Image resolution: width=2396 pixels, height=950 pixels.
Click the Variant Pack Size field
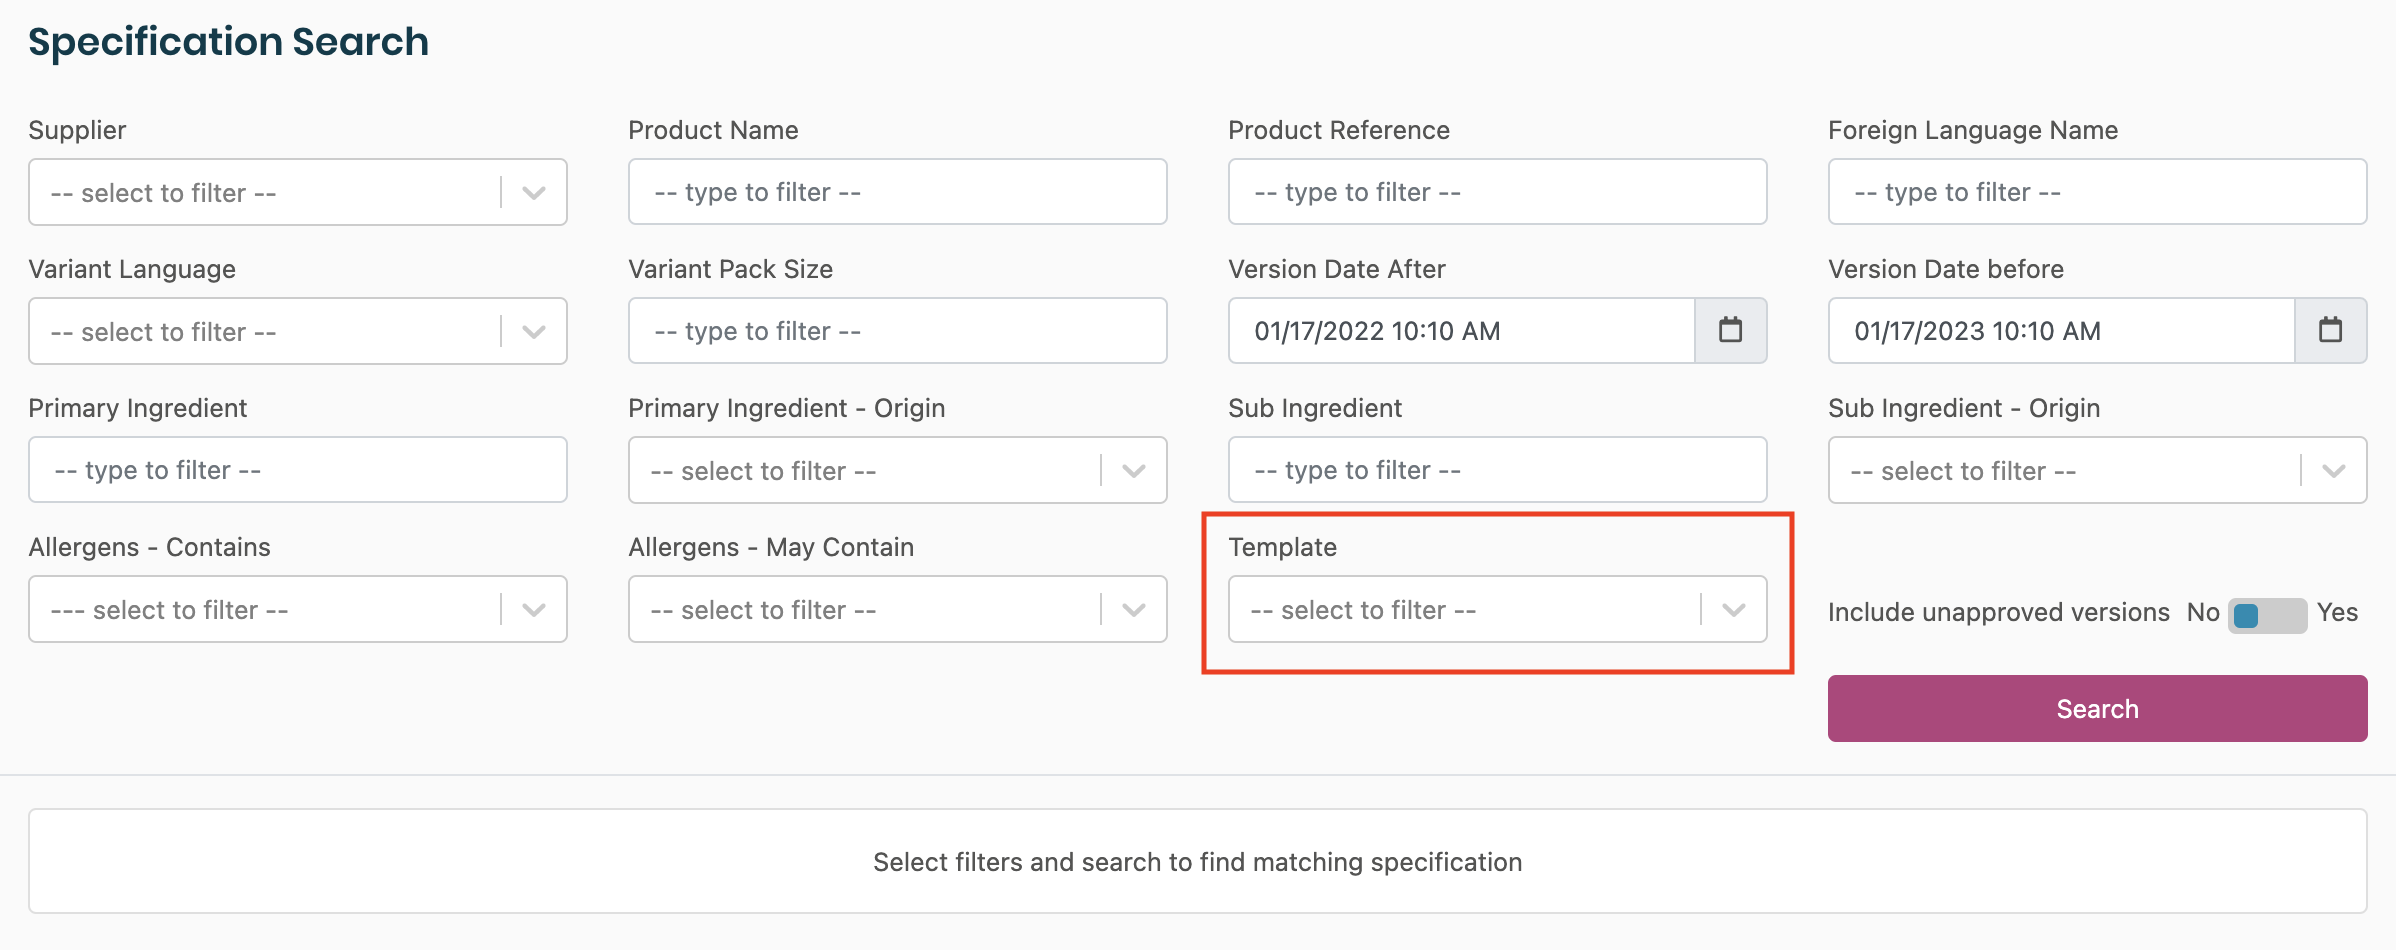click(x=897, y=331)
